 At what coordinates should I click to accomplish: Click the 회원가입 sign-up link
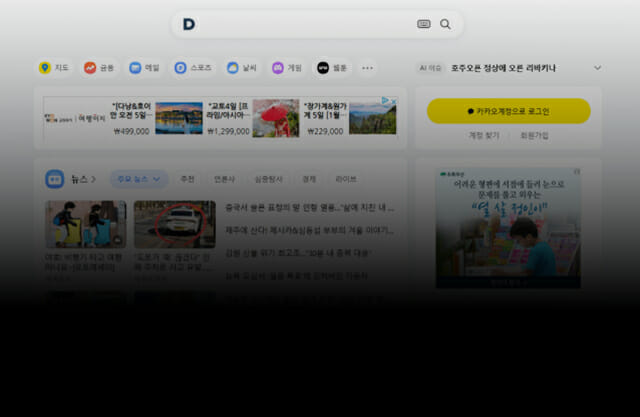pos(534,135)
